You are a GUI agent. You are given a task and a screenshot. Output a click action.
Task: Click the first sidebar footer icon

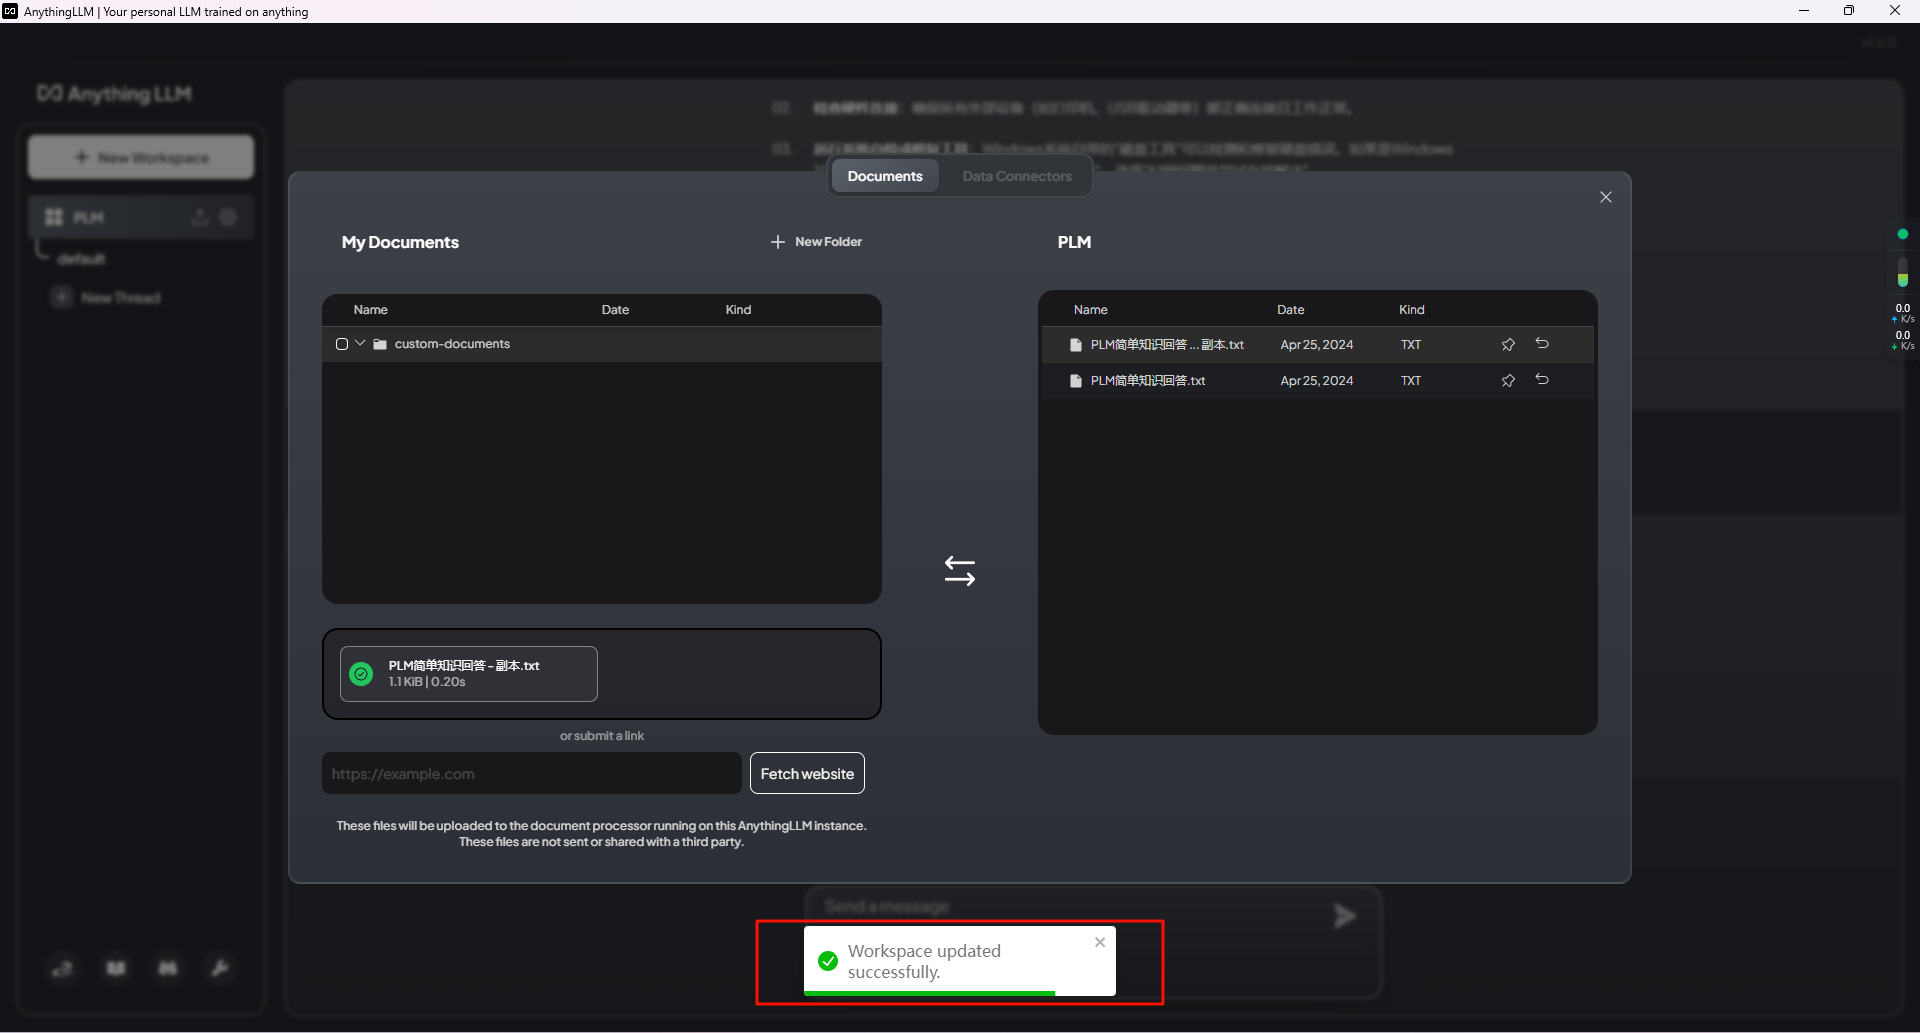tap(62, 968)
